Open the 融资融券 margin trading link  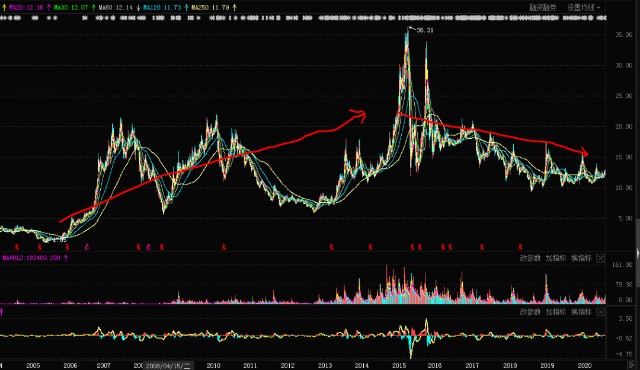click(543, 7)
